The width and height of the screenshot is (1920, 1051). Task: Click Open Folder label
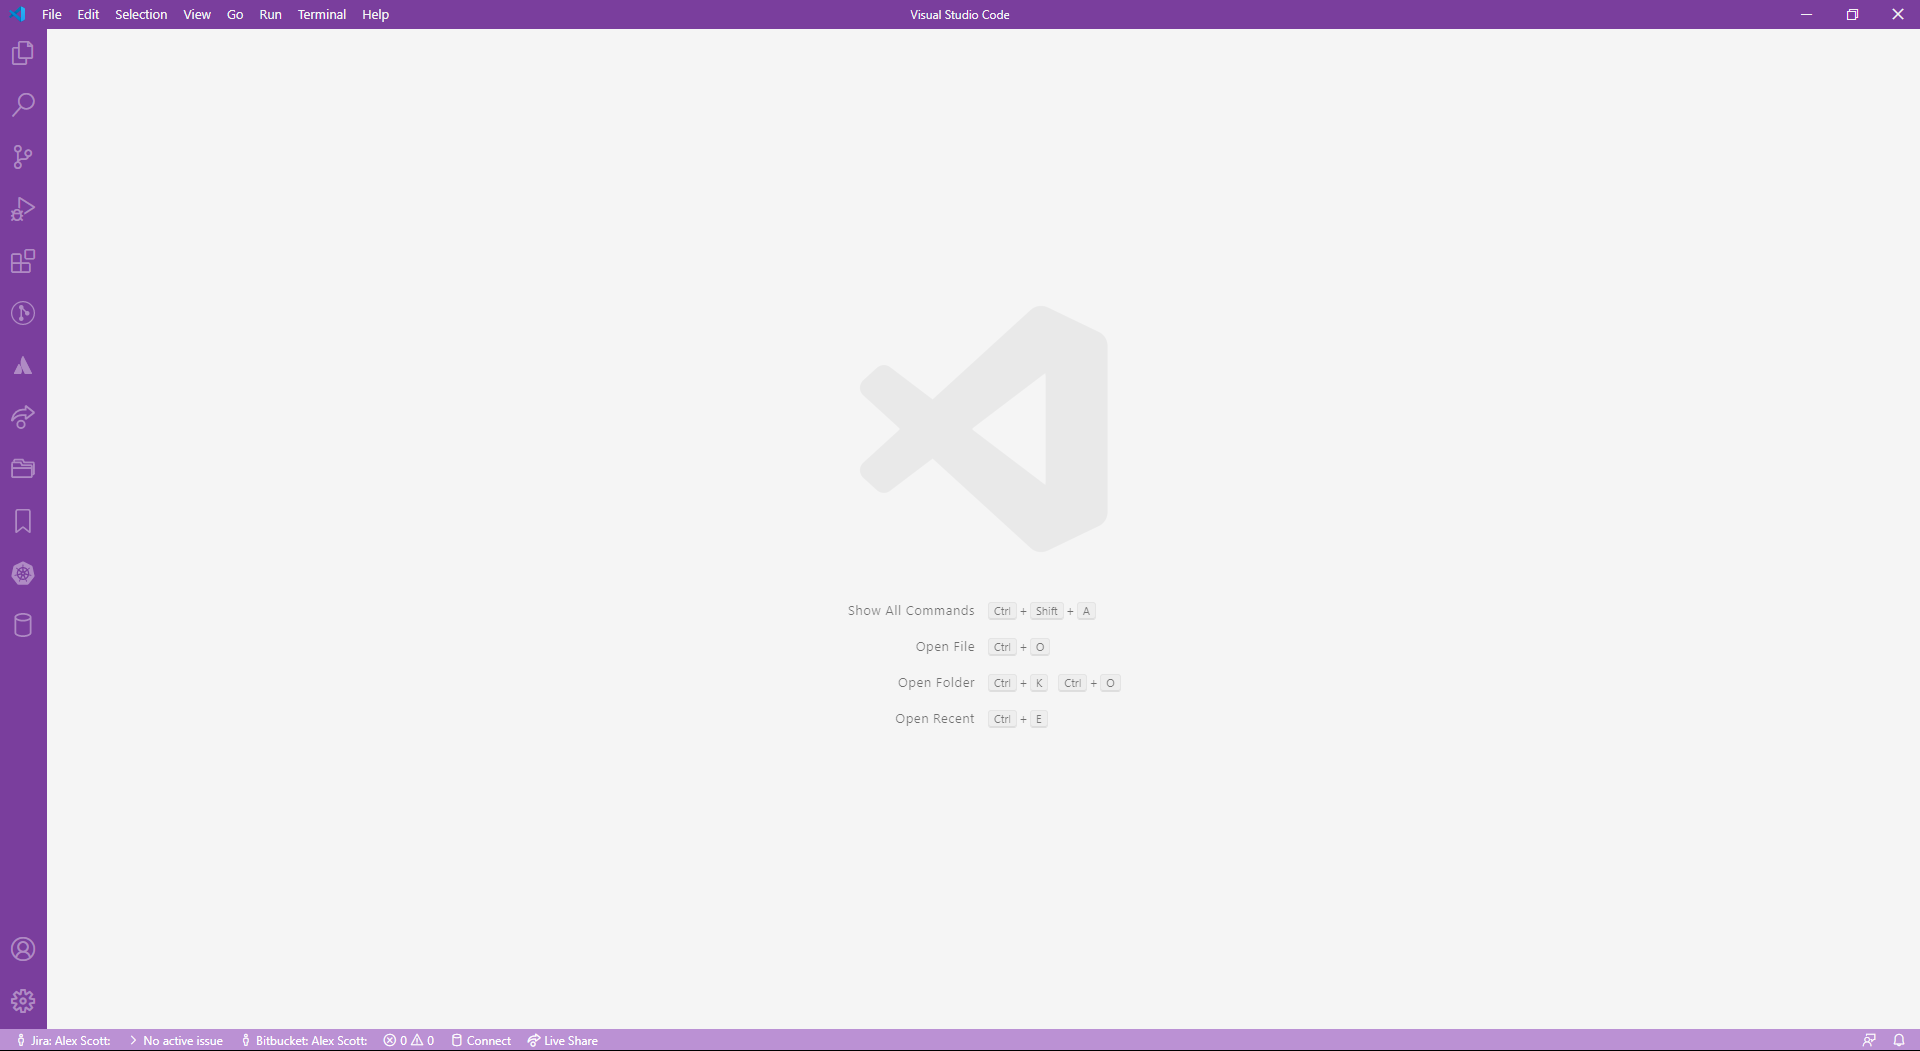(936, 683)
